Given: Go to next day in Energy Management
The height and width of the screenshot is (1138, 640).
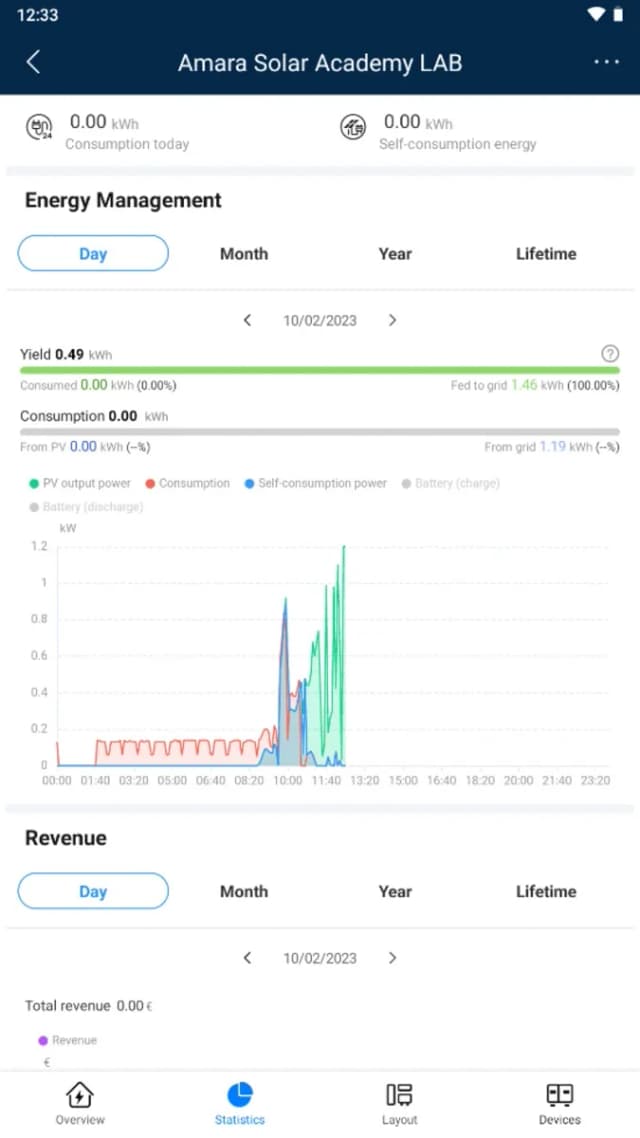Looking at the screenshot, I should pyautogui.click(x=393, y=320).
